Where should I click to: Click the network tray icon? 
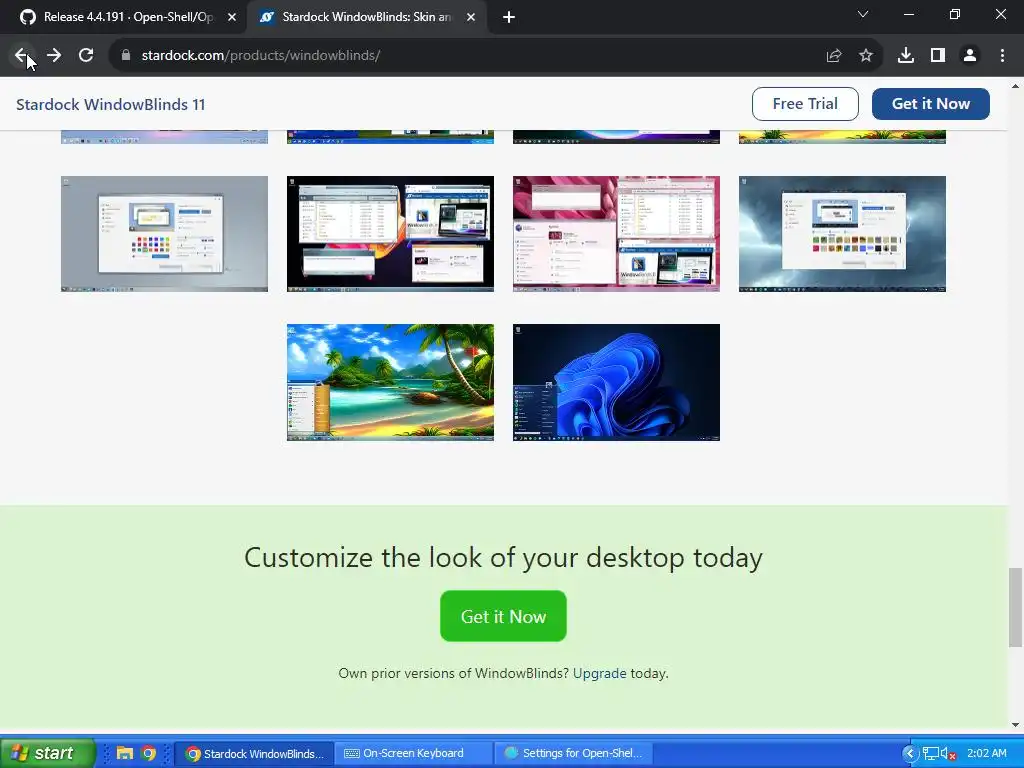coord(930,754)
